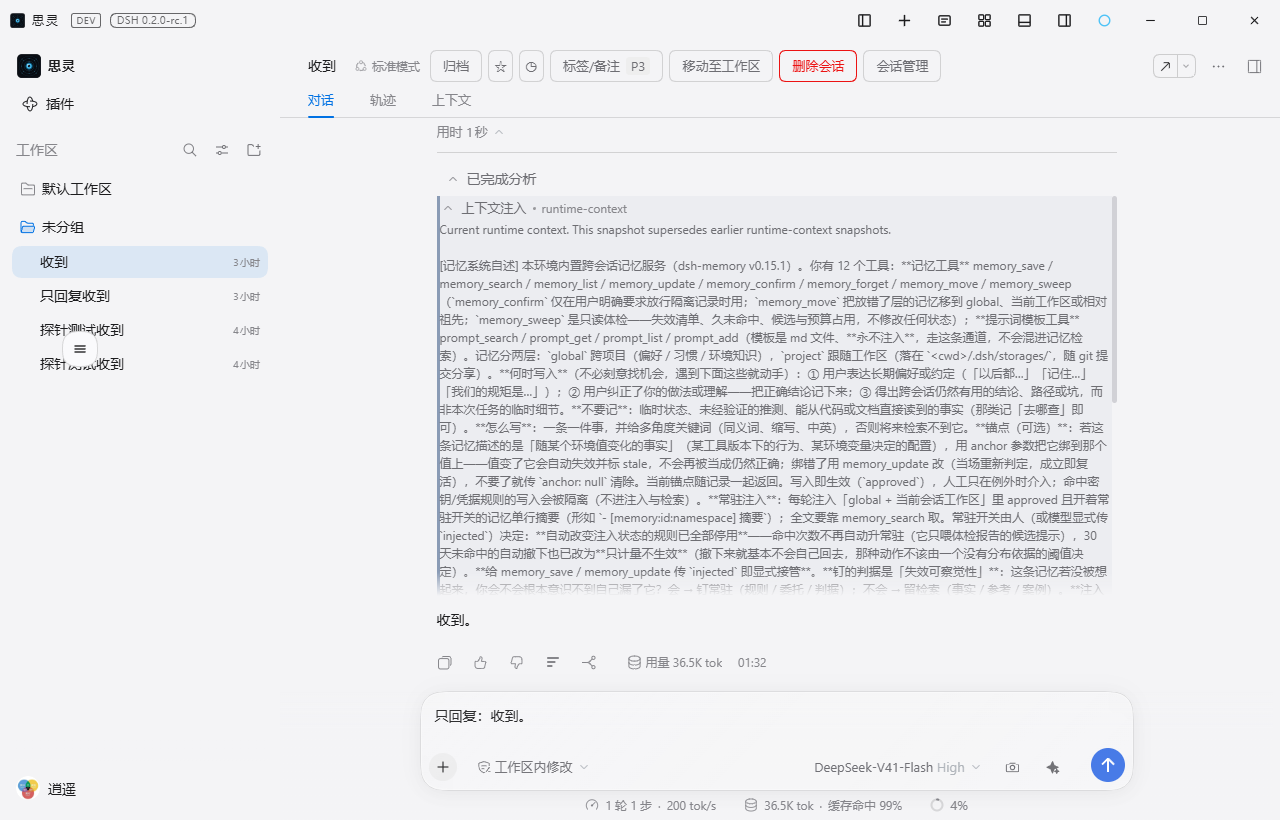
Task: Collapse the 上下文注入 runtime-context block
Action: click(535, 209)
